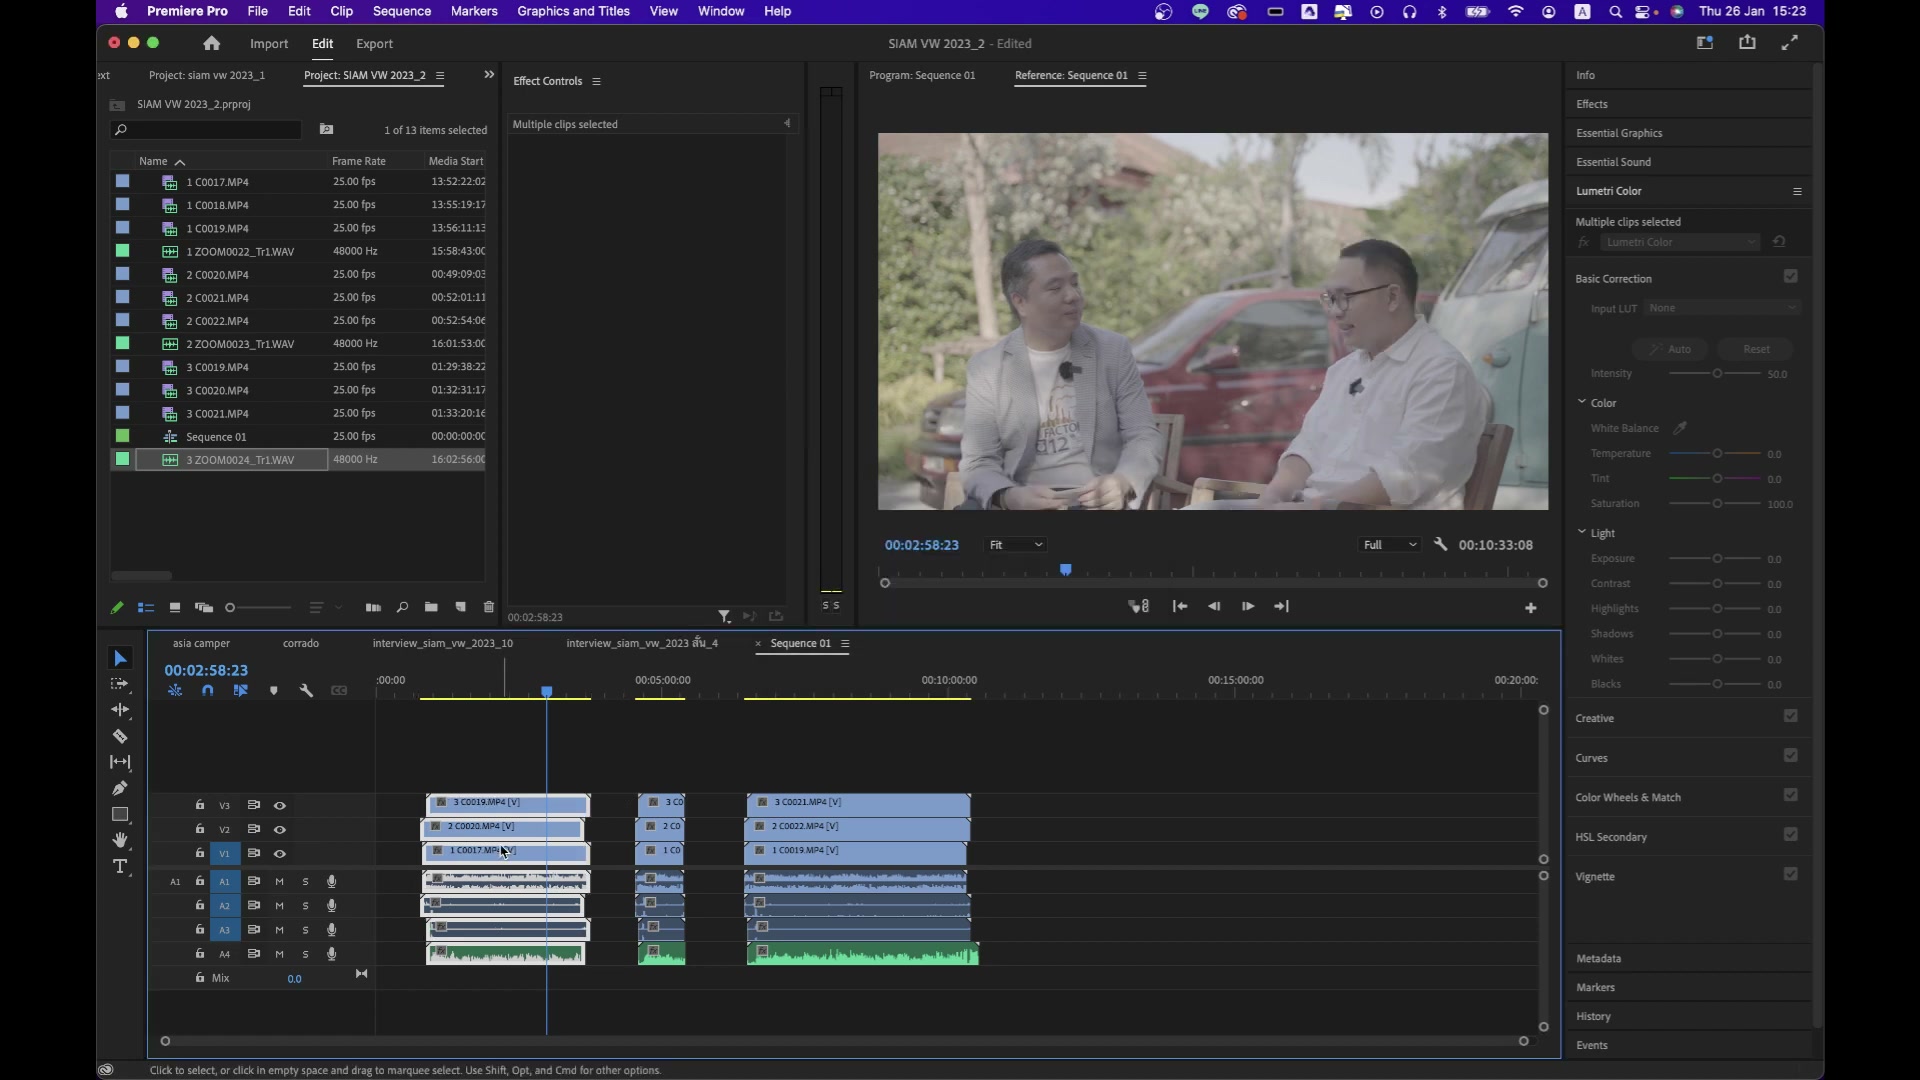Reset Lumetri effect with the reset icon

pos(1779,242)
